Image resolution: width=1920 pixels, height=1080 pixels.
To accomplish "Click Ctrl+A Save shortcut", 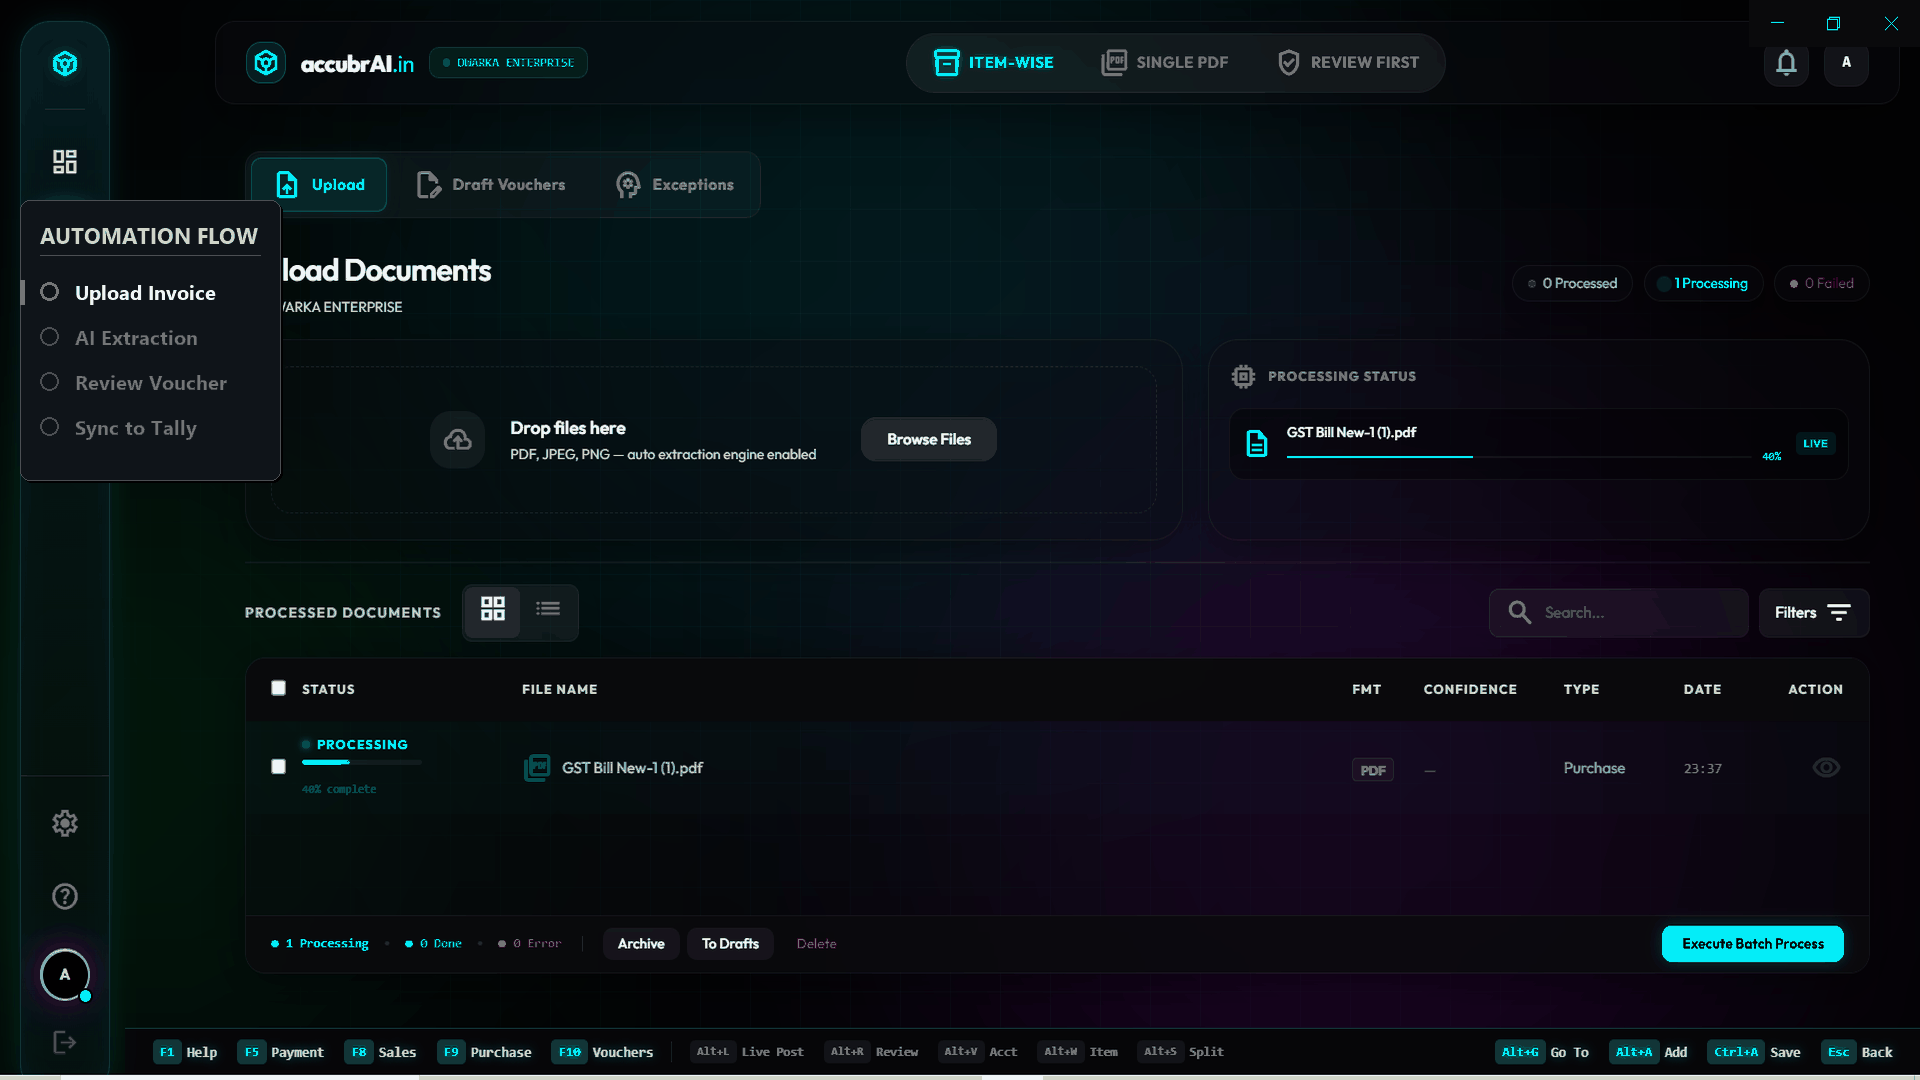I will [x=1755, y=1052].
